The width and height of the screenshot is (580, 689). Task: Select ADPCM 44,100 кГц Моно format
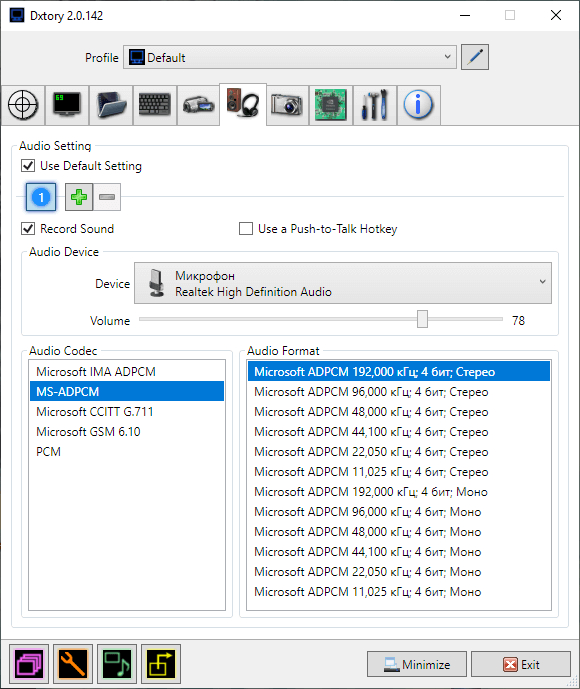coord(399,552)
